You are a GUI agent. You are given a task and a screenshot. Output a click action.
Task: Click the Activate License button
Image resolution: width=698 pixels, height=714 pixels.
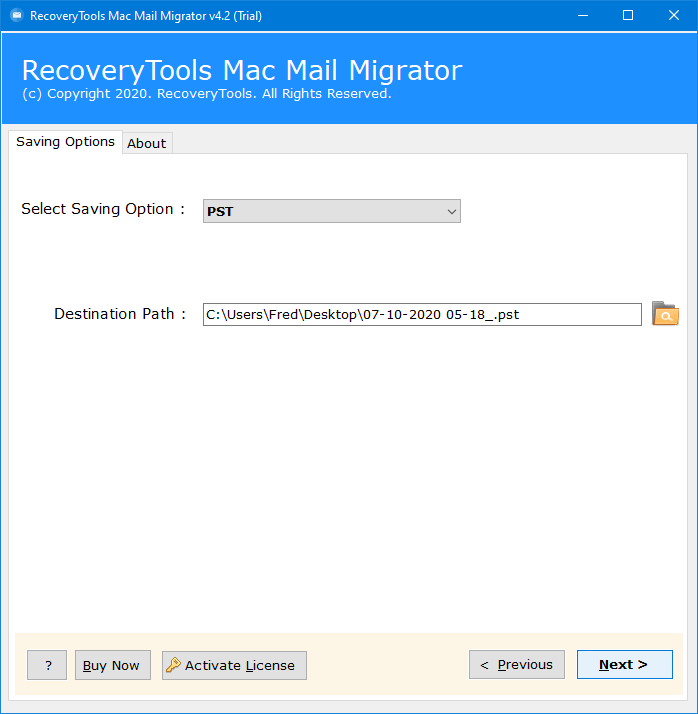[234, 665]
